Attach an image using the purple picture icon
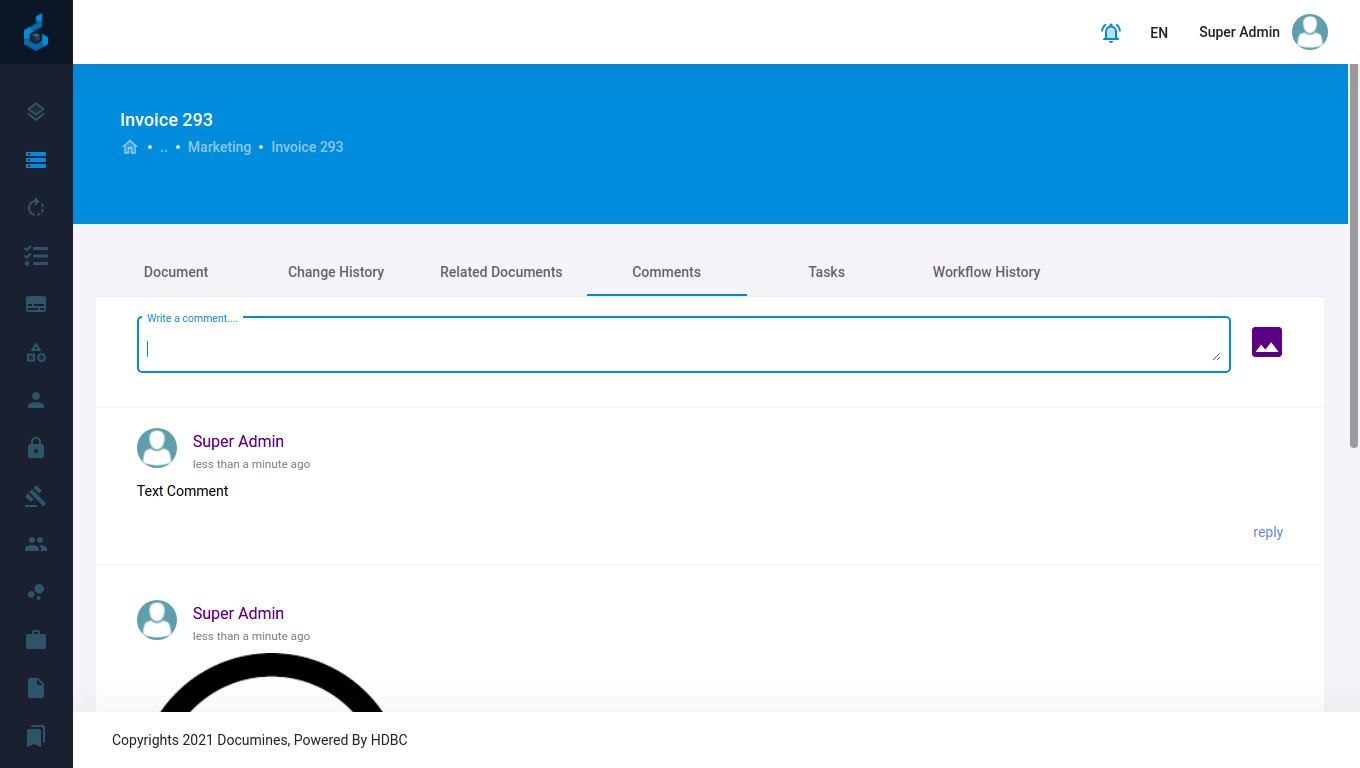This screenshot has height=768, width=1360. [1266, 342]
